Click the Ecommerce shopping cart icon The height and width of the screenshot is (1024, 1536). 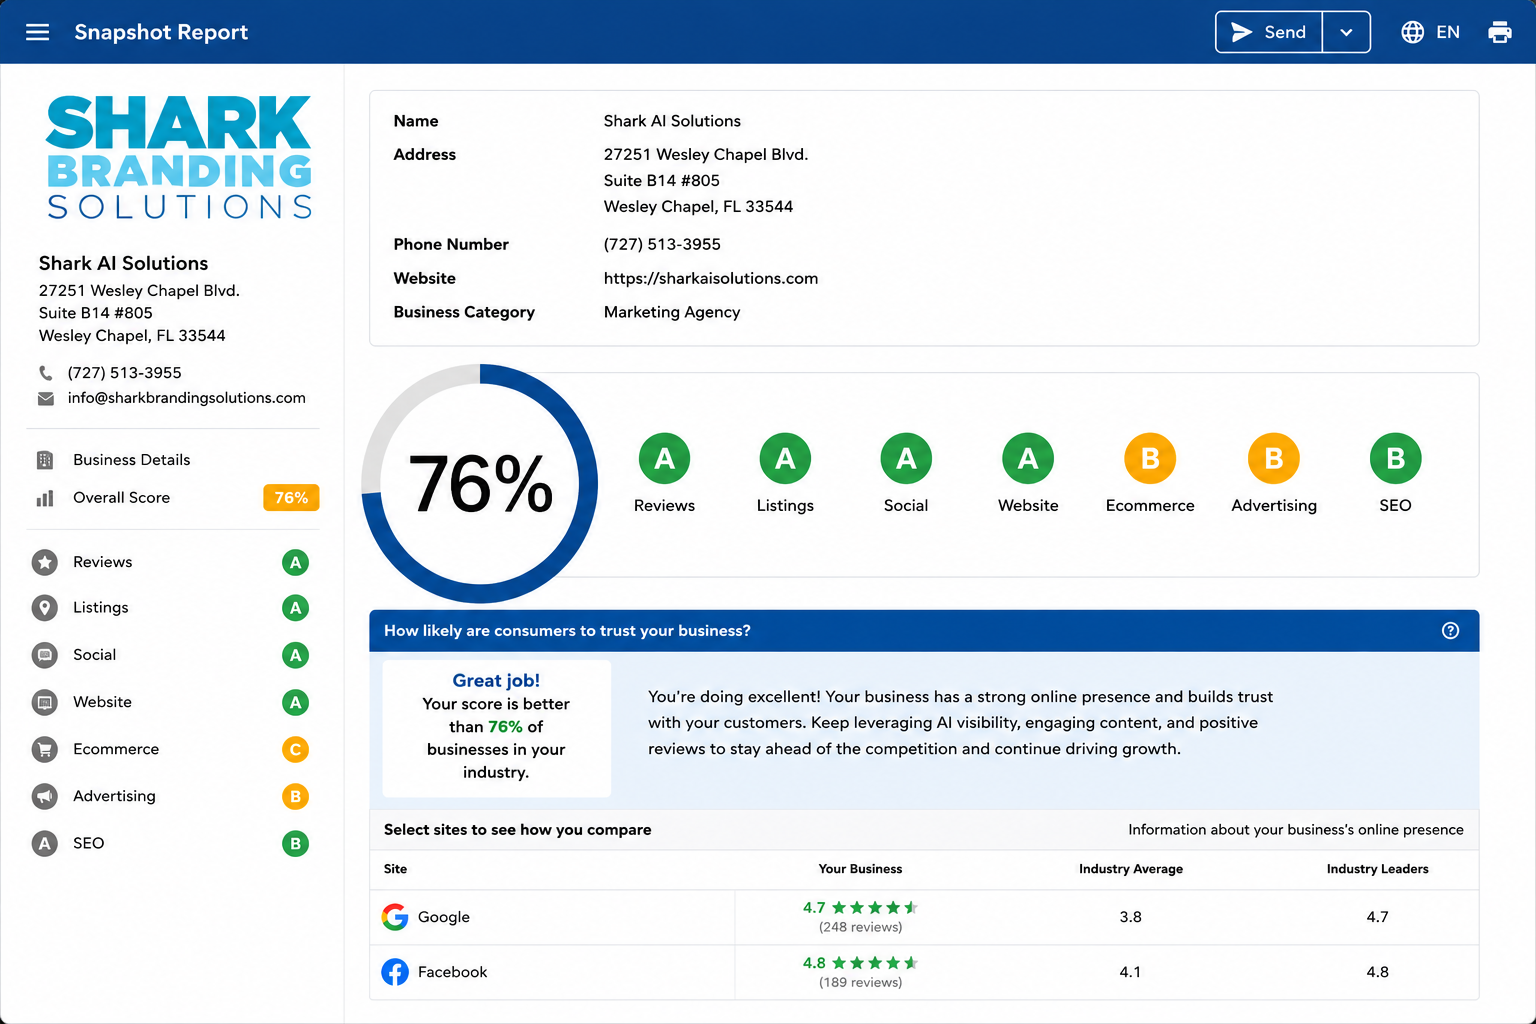[x=45, y=749]
